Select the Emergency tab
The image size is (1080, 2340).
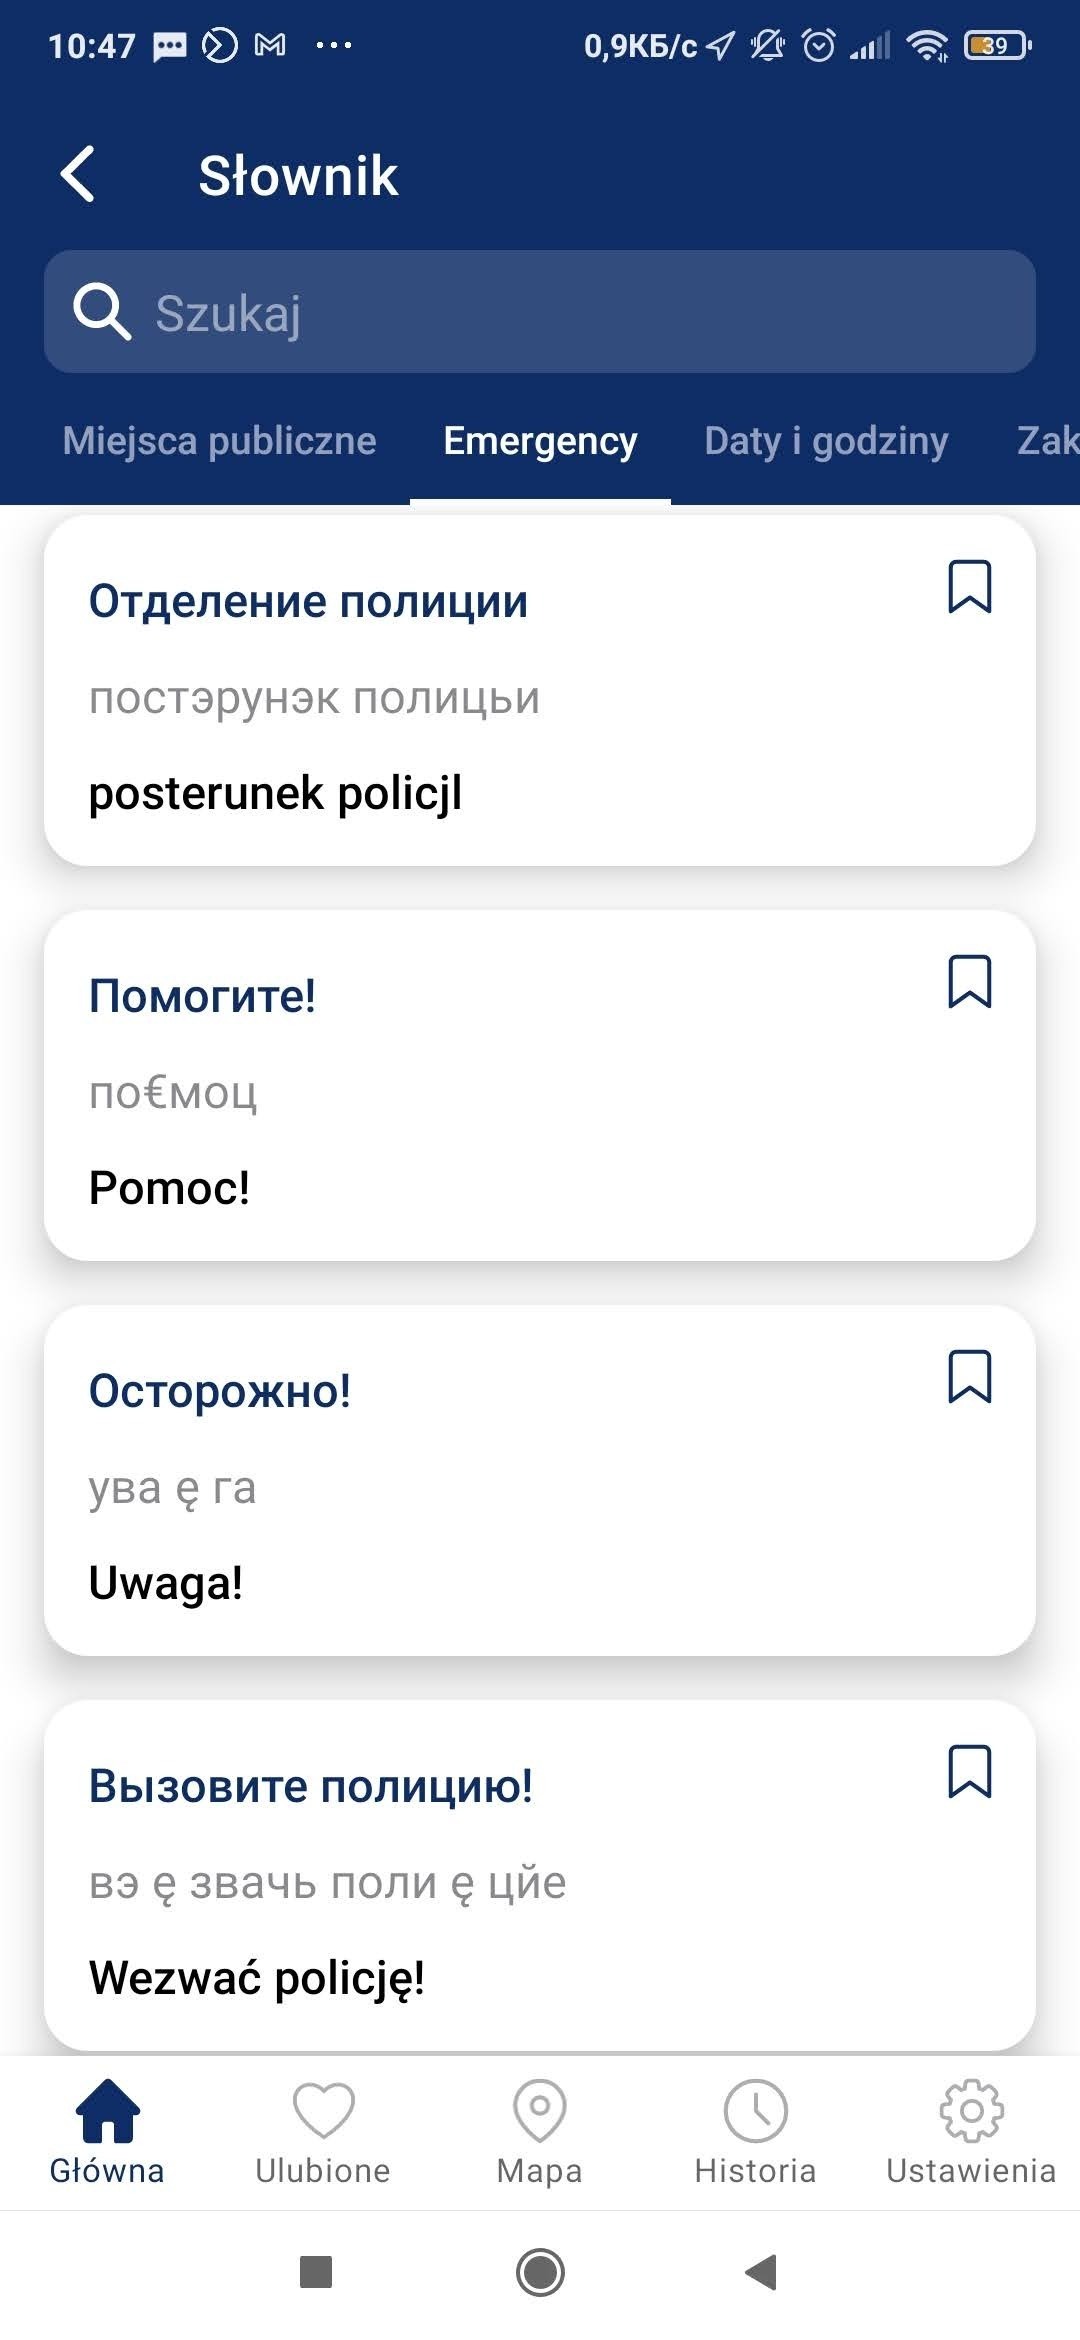[540, 441]
